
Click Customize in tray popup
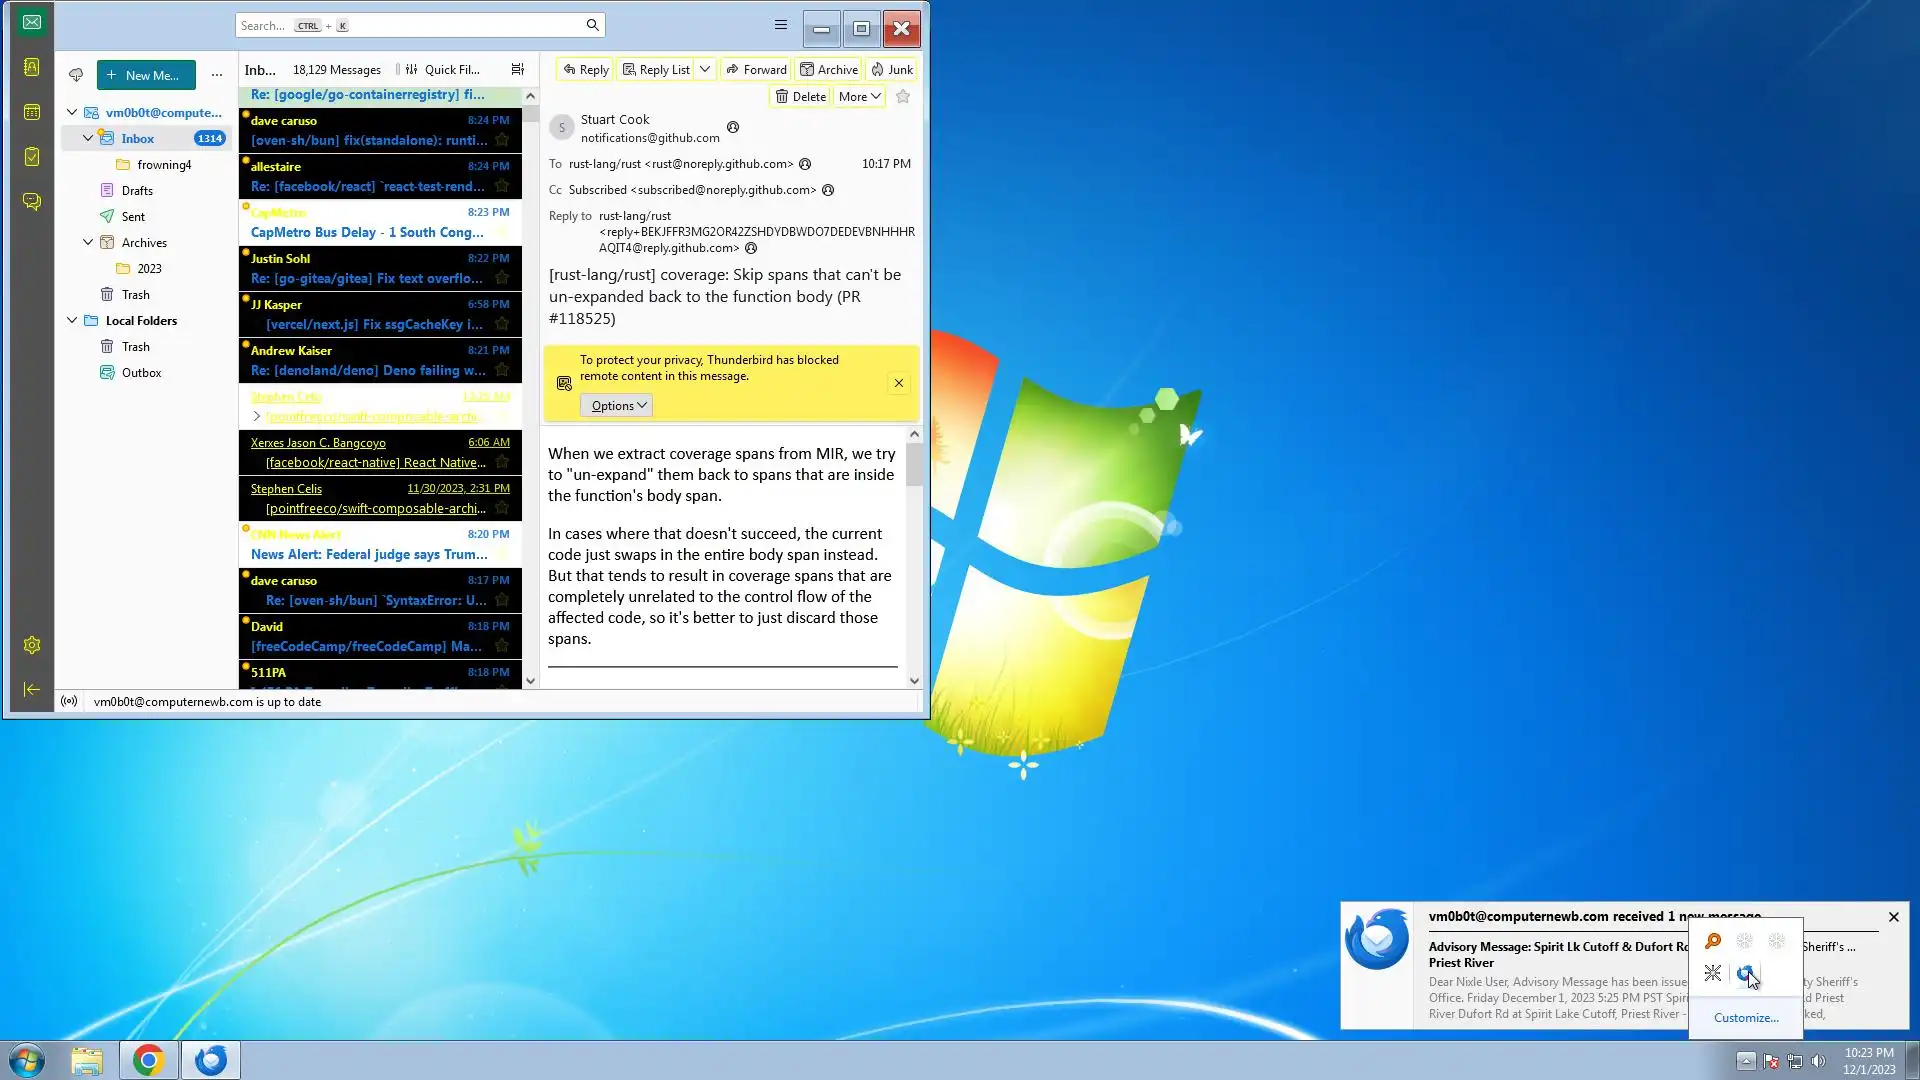tap(1746, 1017)
